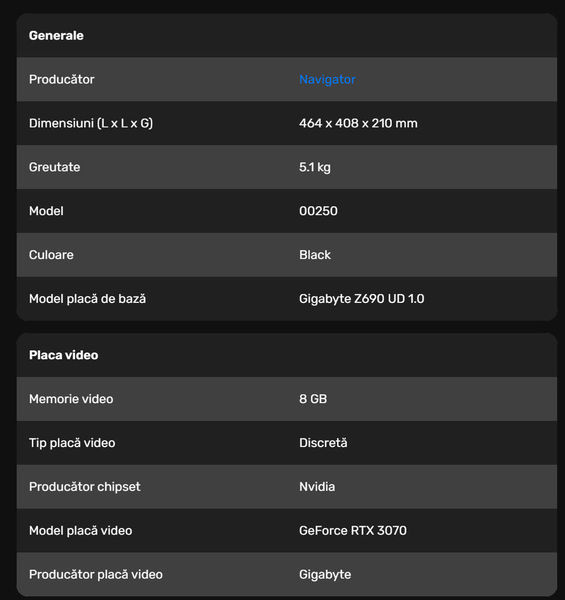Click the Memorie video label
This screenshot has width=565, height=600.
(x=71, y=399)
